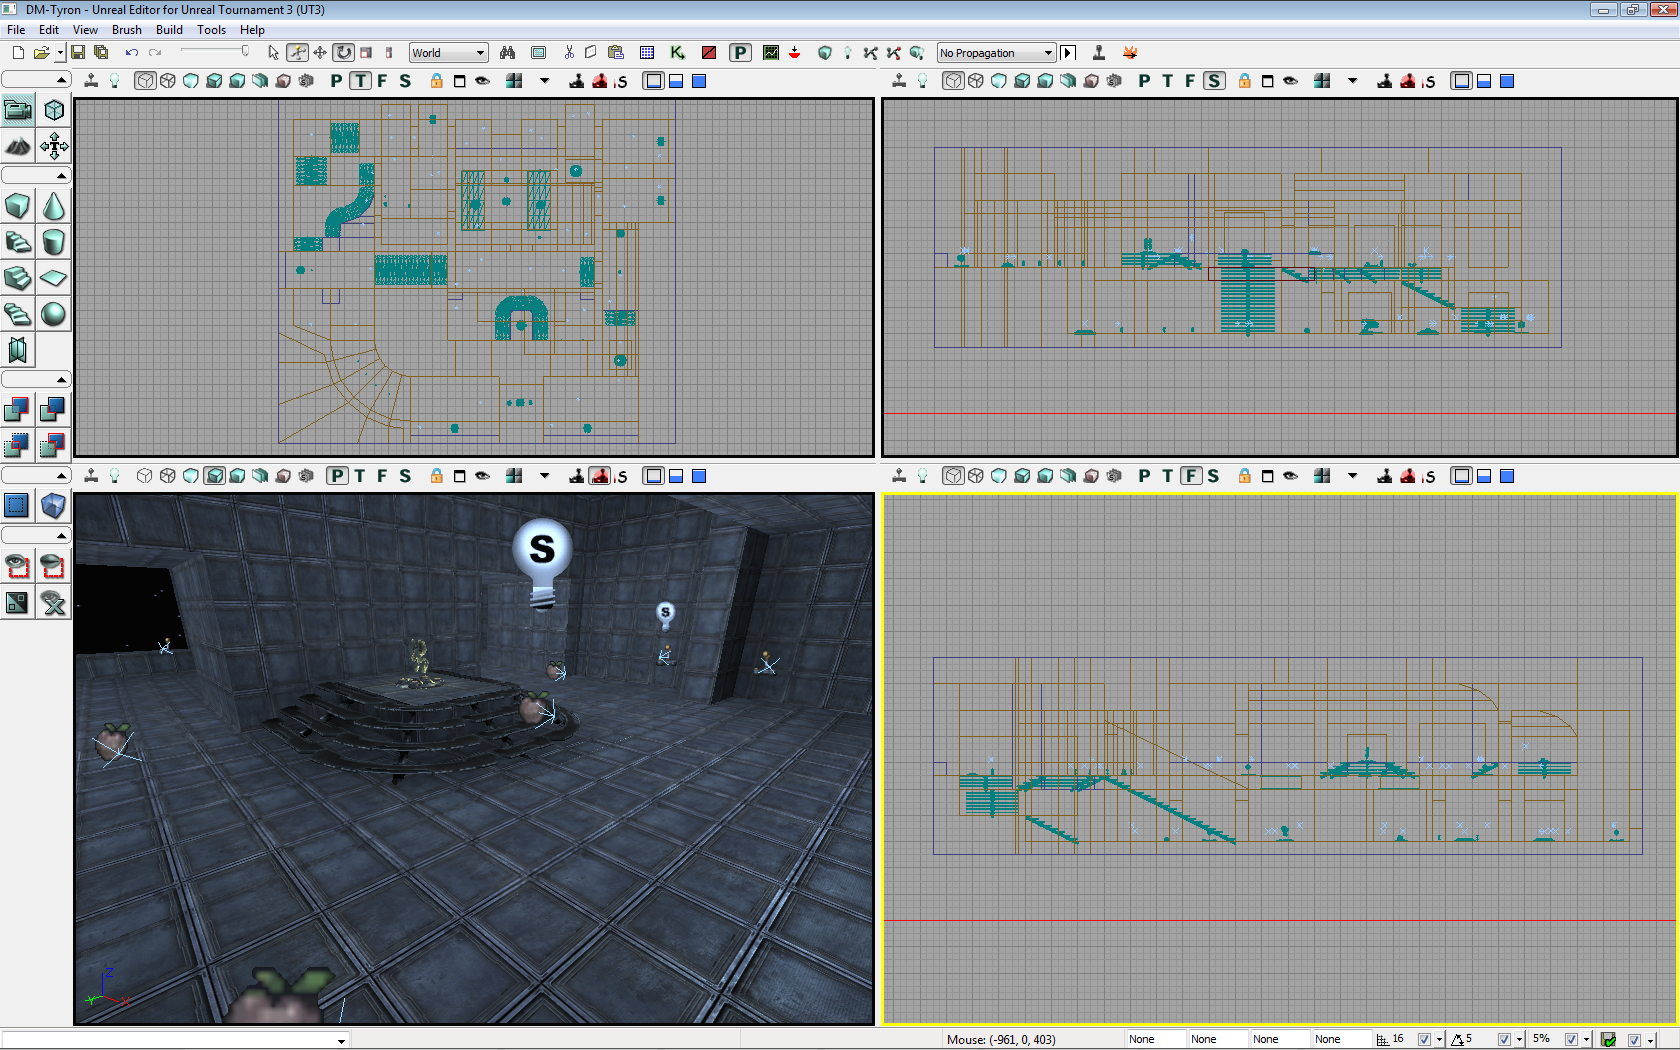Toggle realtime joystick in the top-left viewport toolbar
The image size is (1680, 1050).
pyautogui.click(x=91, y=81)
